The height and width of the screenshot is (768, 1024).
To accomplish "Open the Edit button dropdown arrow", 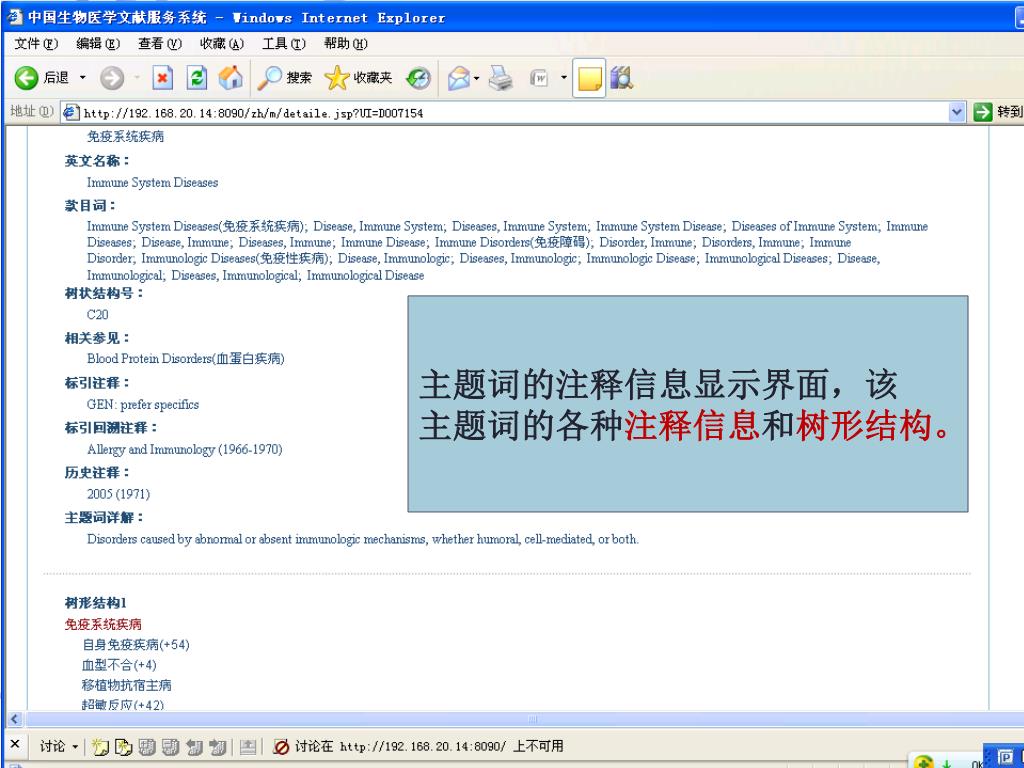I will [x=564, y=78].
